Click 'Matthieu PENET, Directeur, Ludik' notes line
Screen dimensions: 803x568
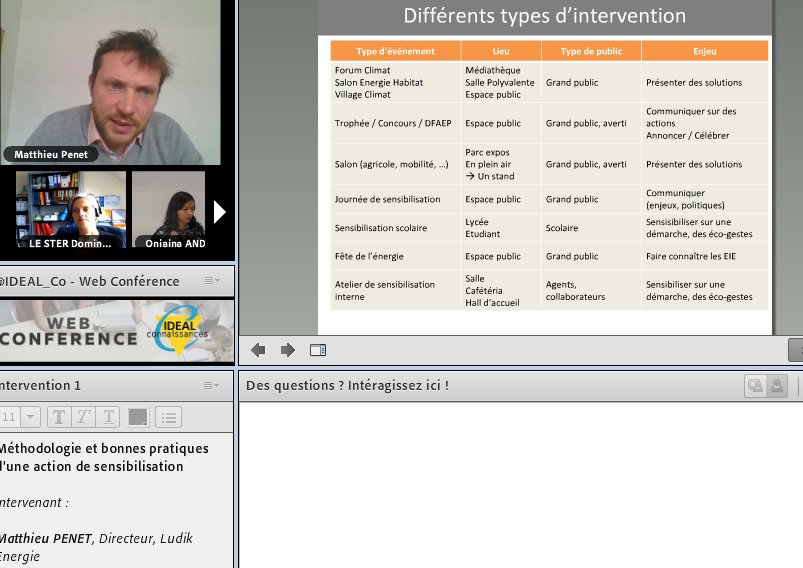(96, 538)
